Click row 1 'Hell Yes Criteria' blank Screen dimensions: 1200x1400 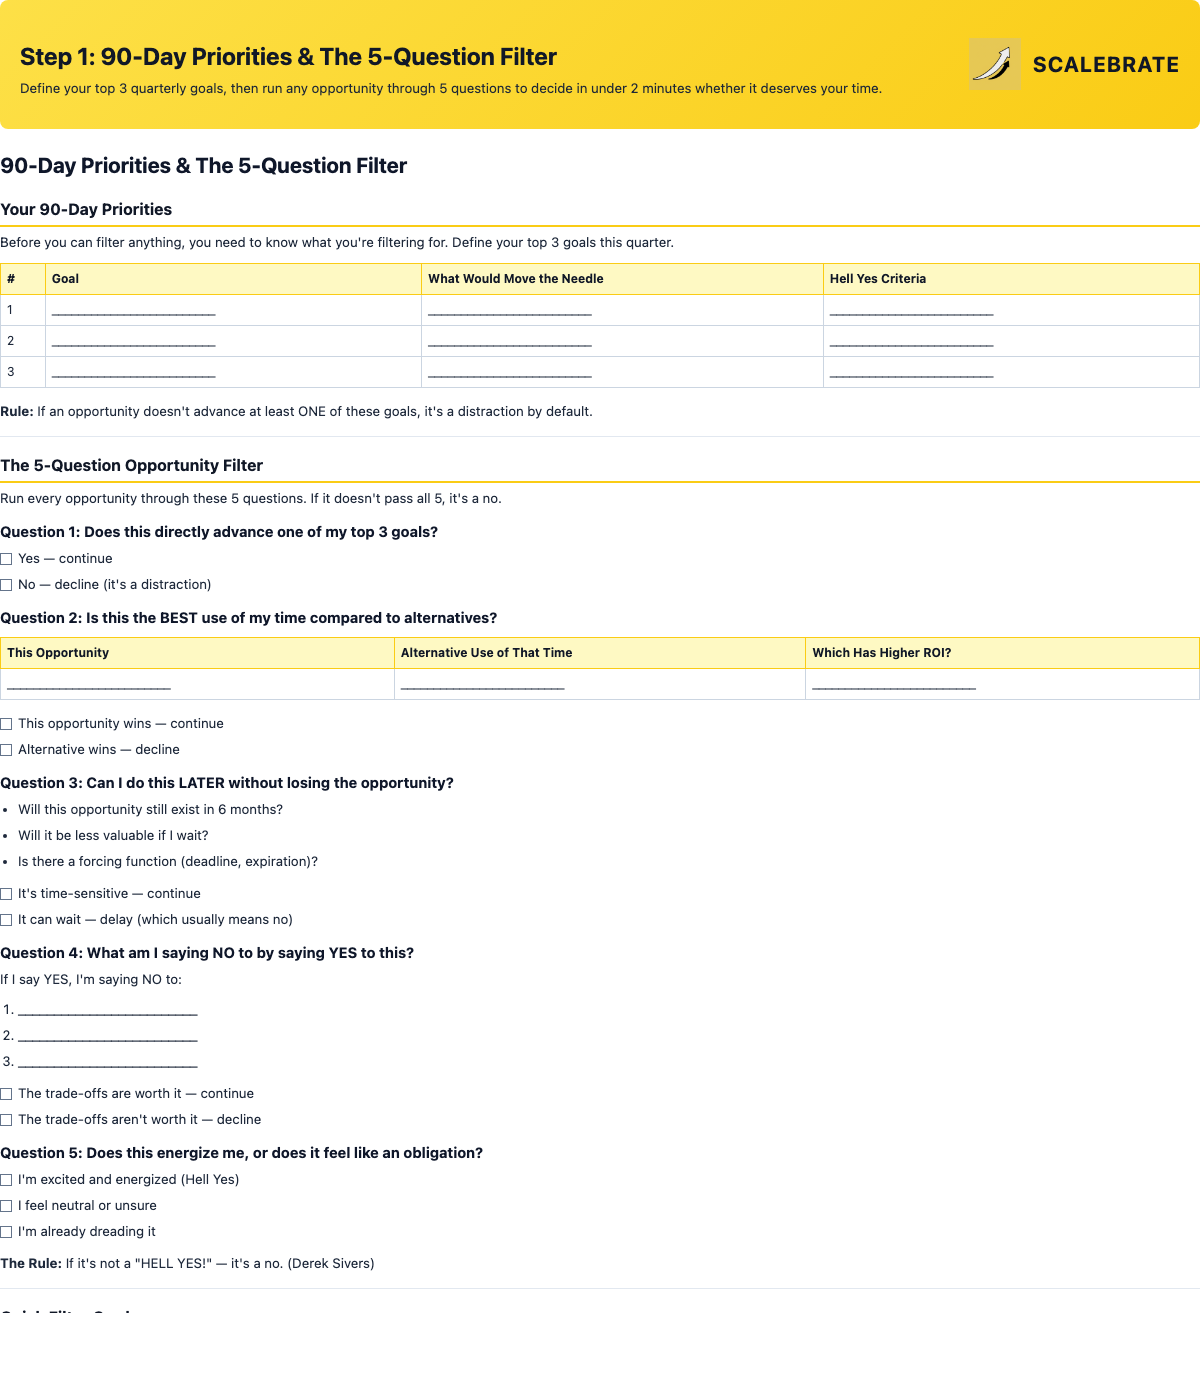pyautogui.click(x=911, y=311)
